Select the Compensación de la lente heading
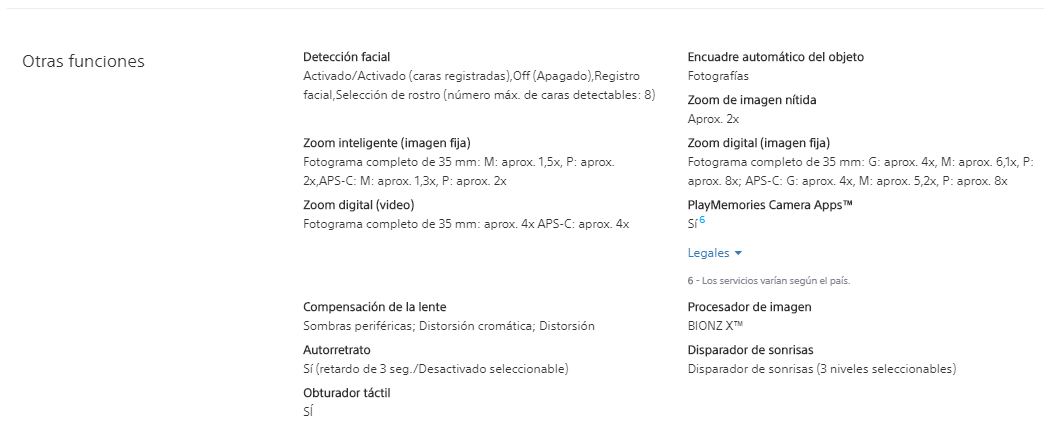The width and height of the screenshot is (1044, 423). pyautogui.click(x=374, y=307)
